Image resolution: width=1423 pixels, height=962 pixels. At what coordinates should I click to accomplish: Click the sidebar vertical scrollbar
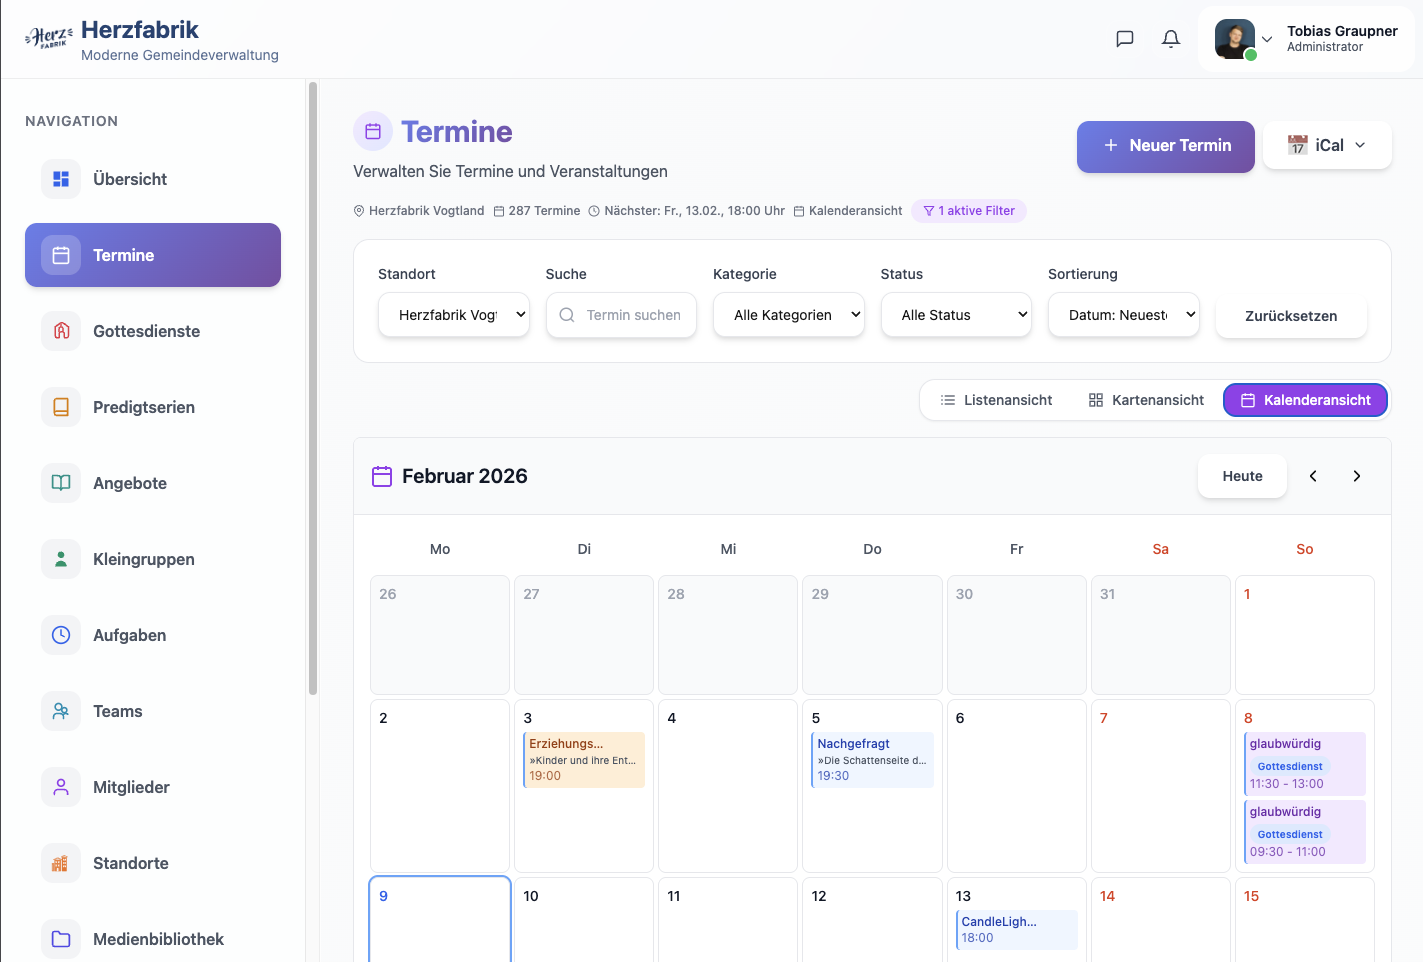tap(313, 390)
